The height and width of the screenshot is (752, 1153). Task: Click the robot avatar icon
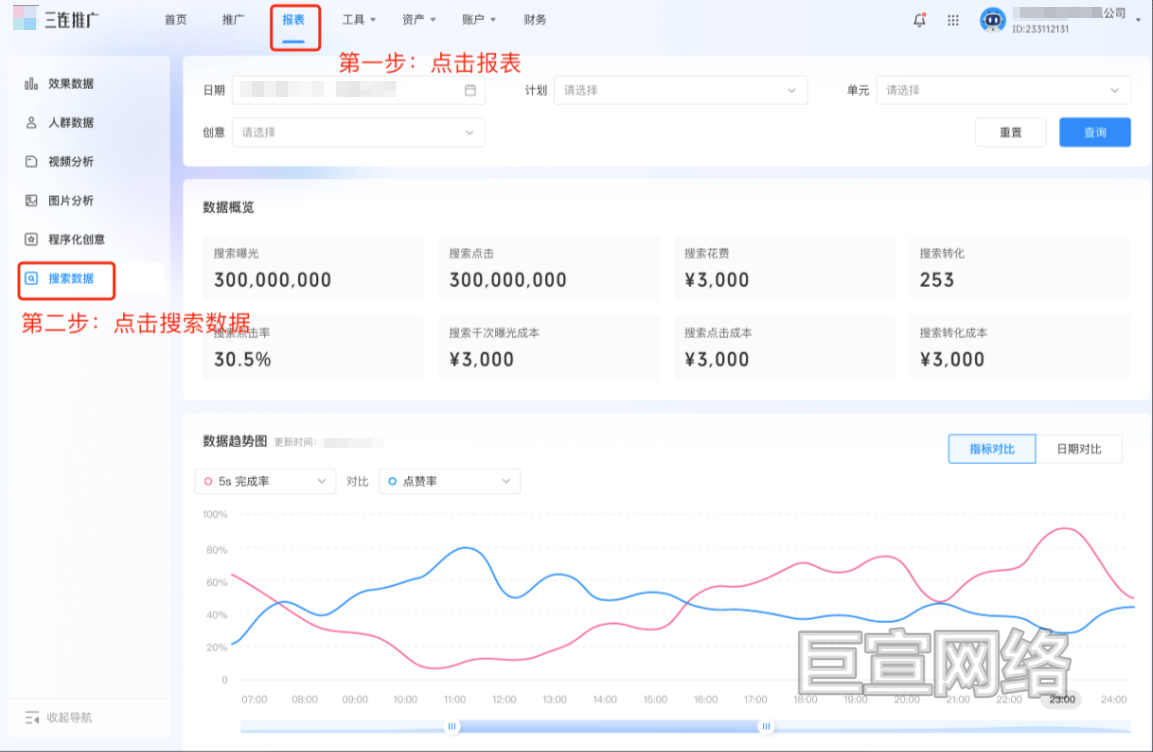pyautogui.click(x=992, y=20)
